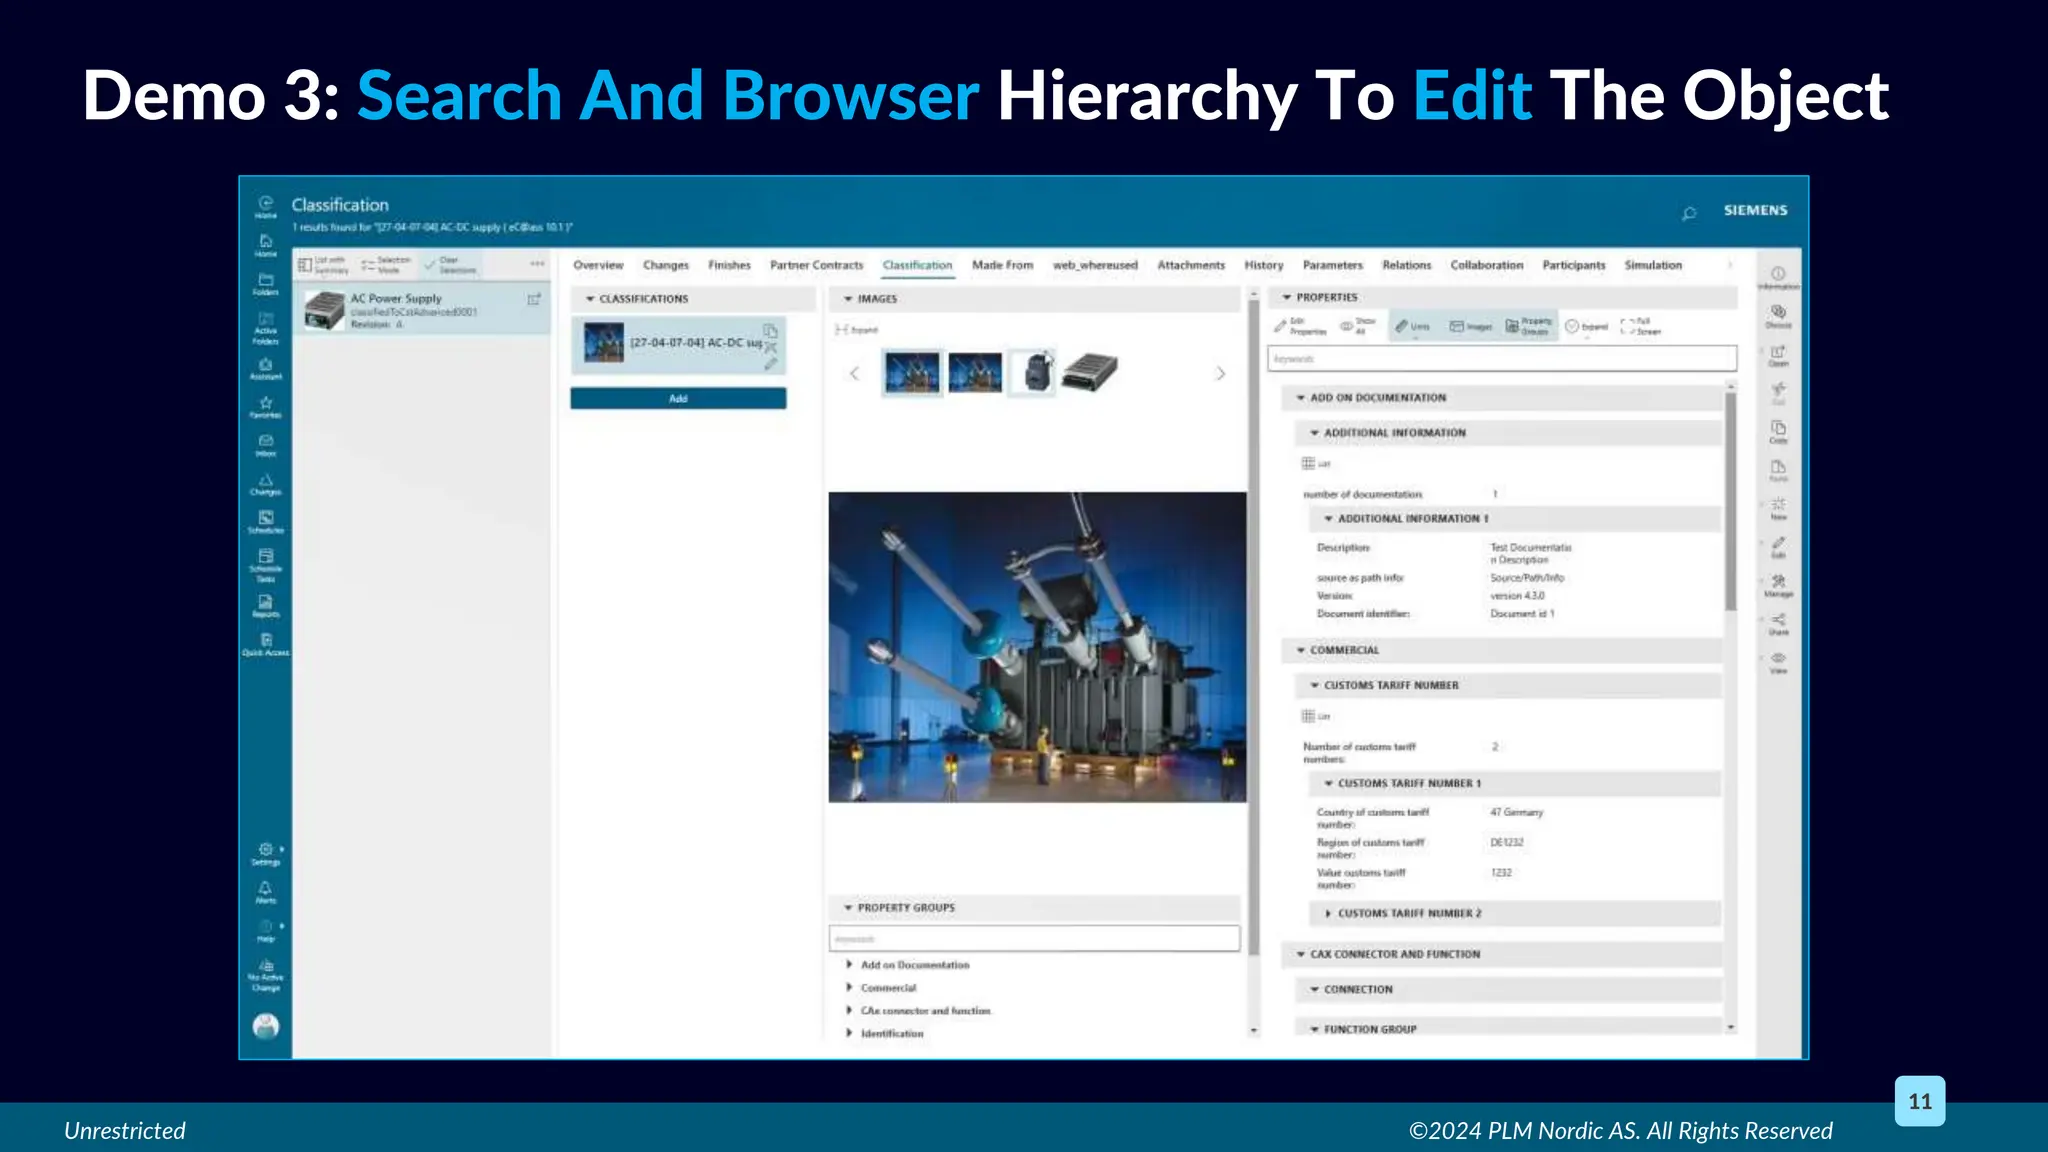Collapse the CLASSIFICATIONS section
The width and height of the screenshot is (2048, 1152).
pos(590,299)
